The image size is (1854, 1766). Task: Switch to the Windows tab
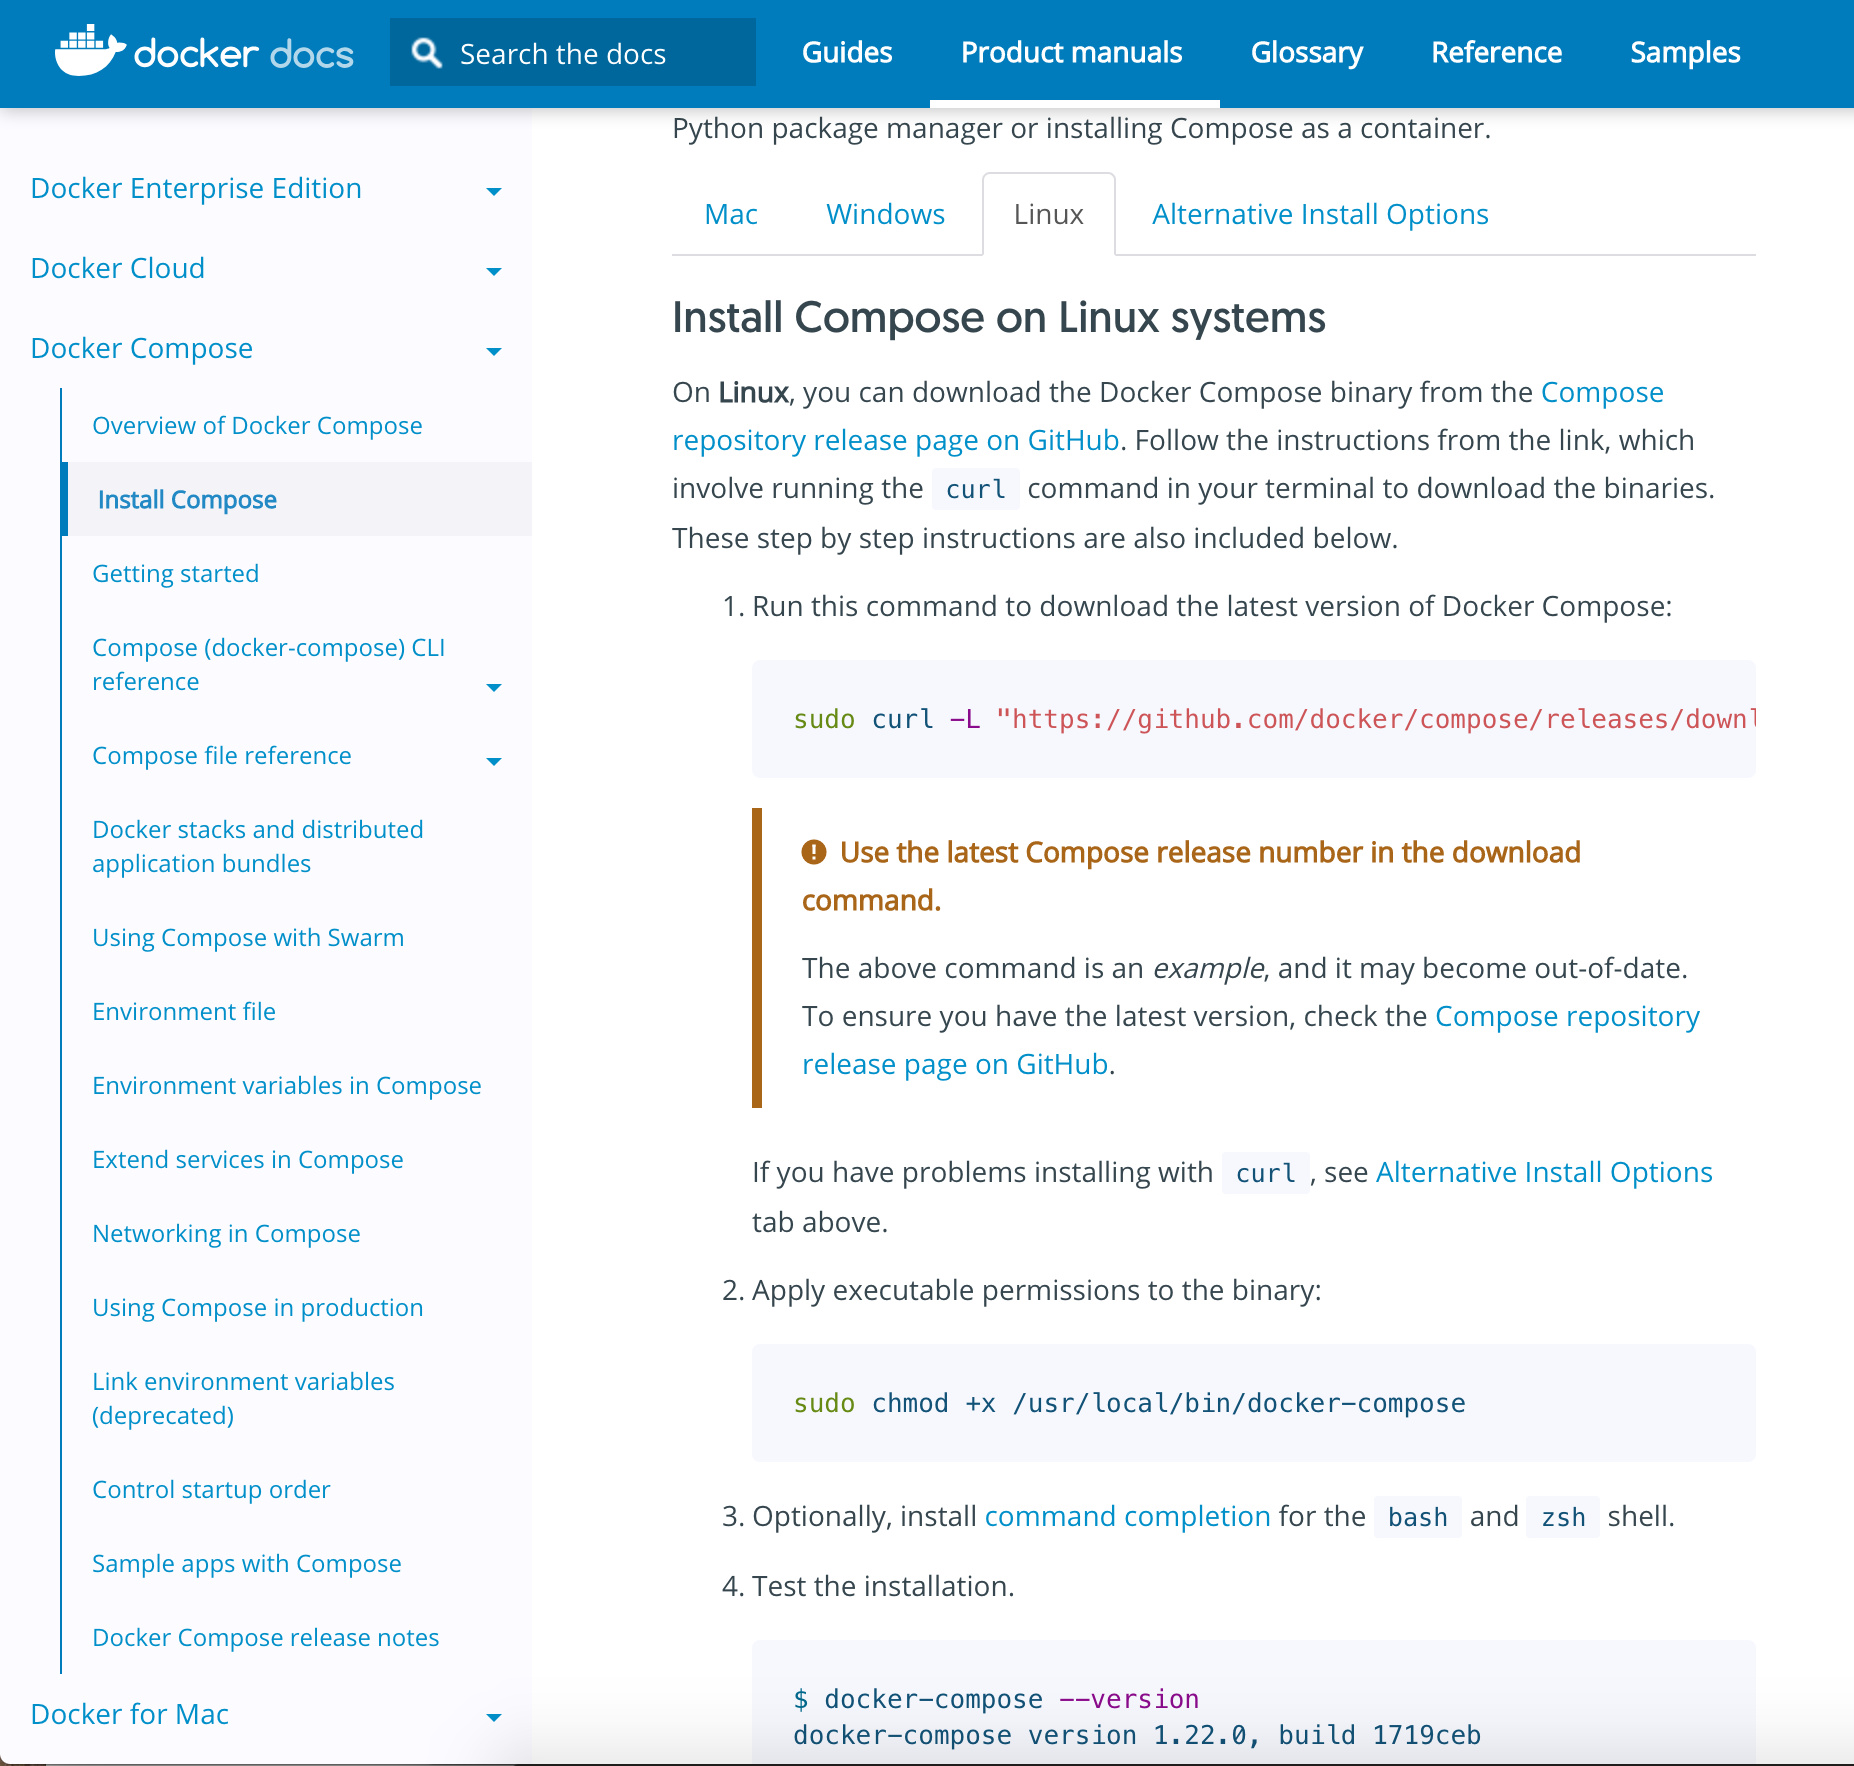click(885, 214)
